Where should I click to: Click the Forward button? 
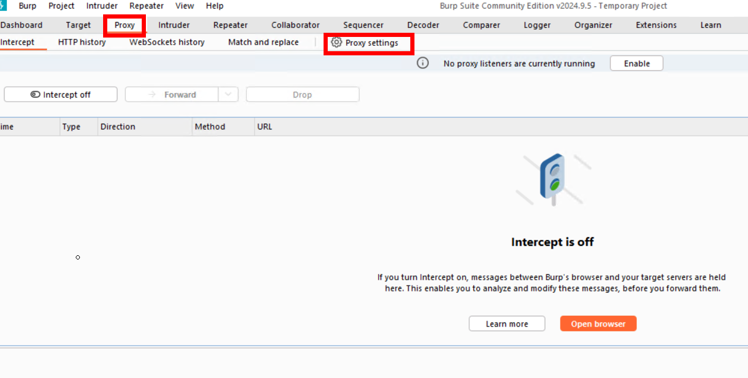[x=172, y=94]
